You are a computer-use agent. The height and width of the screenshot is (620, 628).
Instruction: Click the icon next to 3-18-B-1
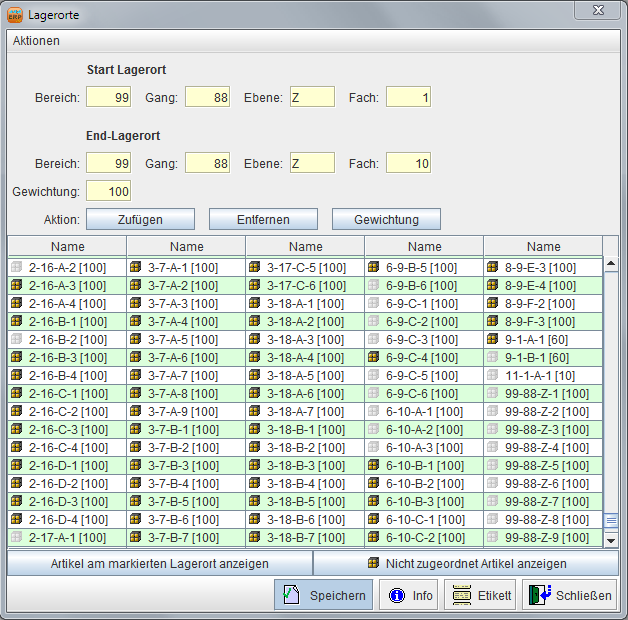tap(255, 430)
